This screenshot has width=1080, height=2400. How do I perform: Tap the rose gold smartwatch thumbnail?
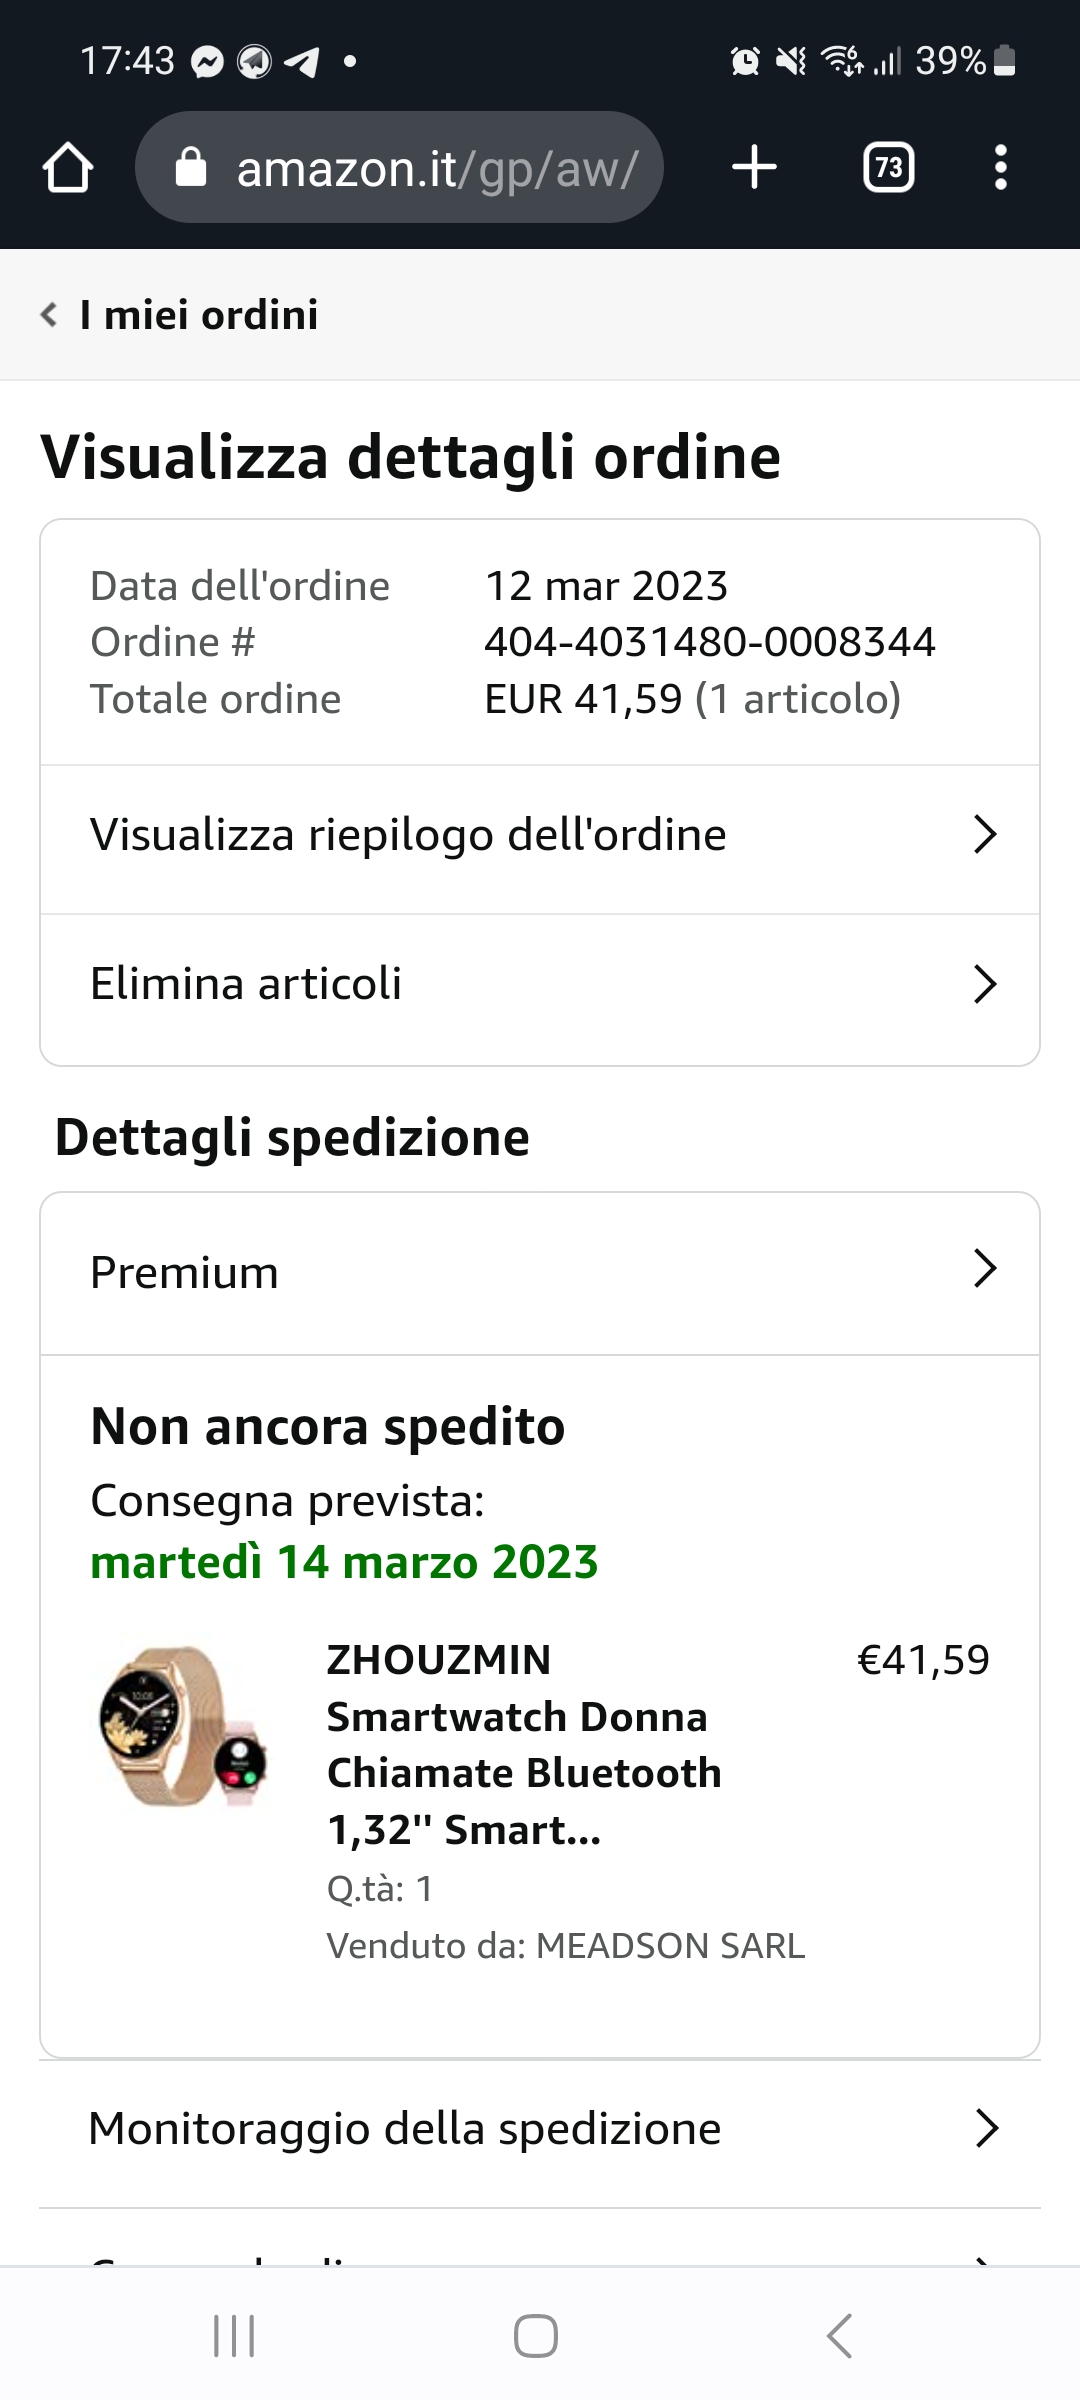[182, 1727]
